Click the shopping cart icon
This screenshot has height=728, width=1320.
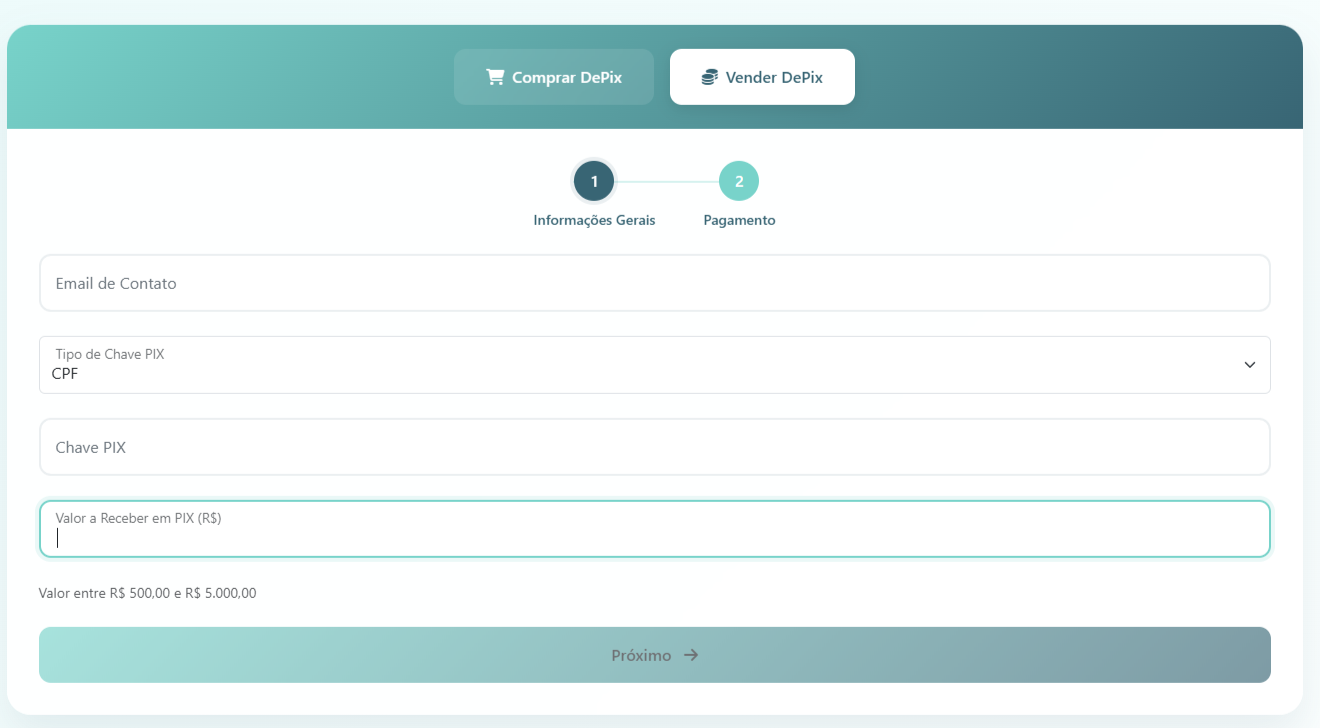[x=495, y=77]
